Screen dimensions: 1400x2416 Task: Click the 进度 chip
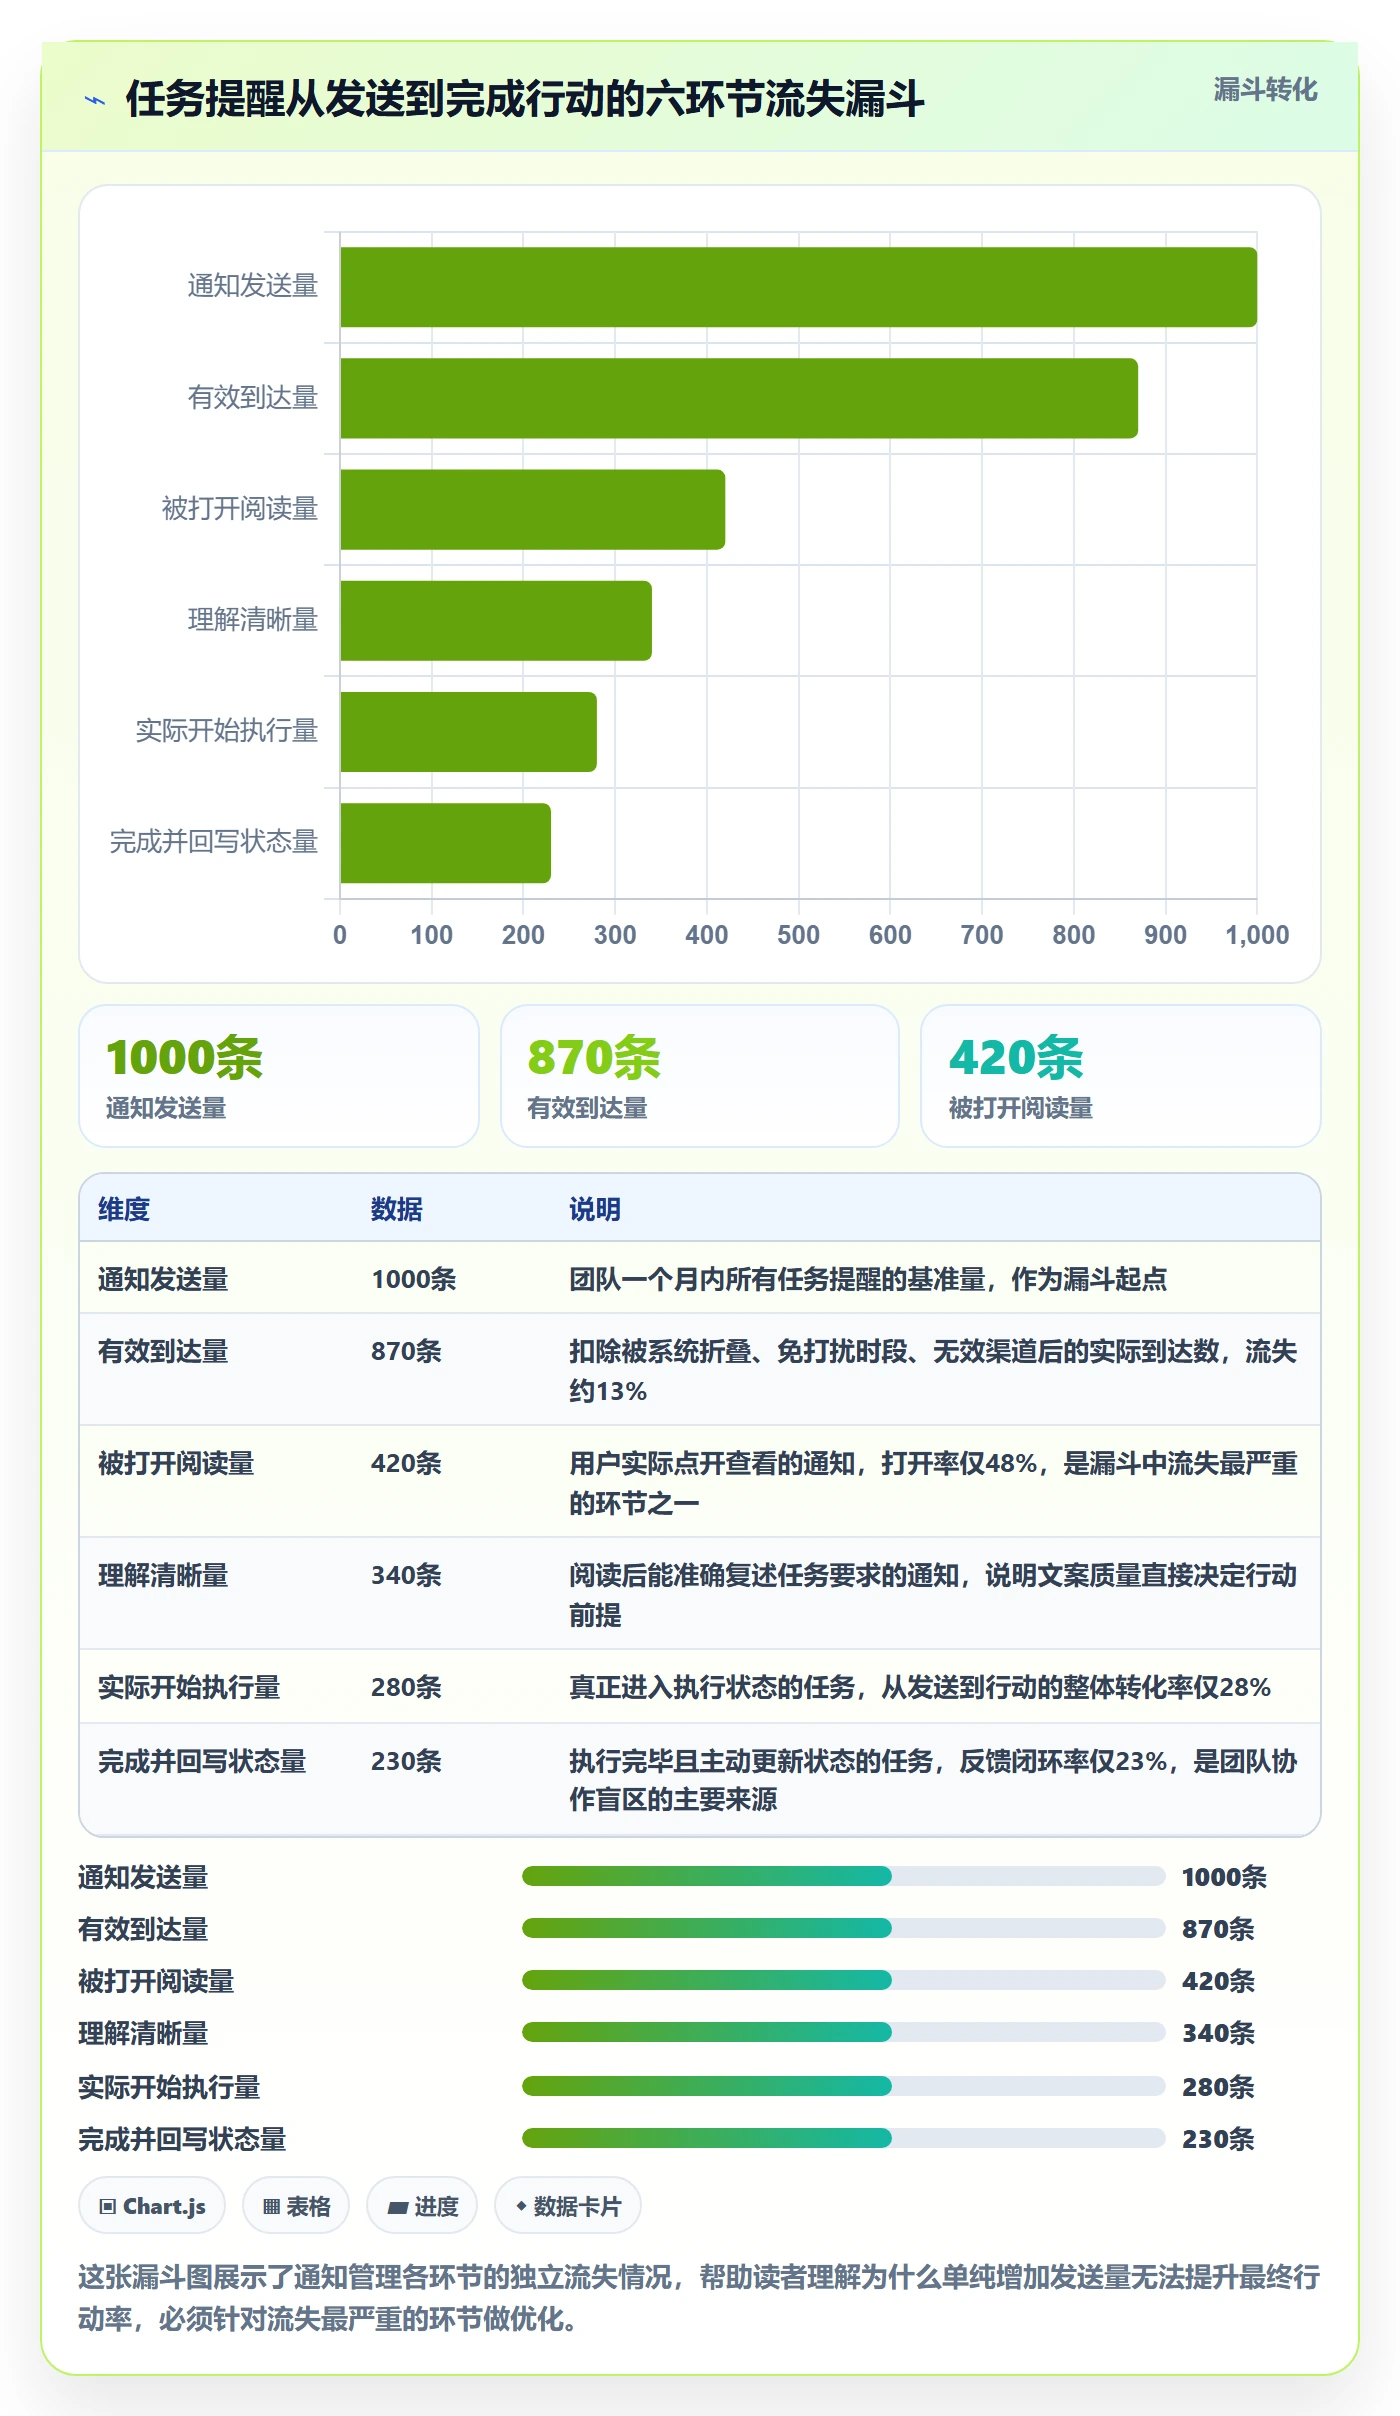422,2206
